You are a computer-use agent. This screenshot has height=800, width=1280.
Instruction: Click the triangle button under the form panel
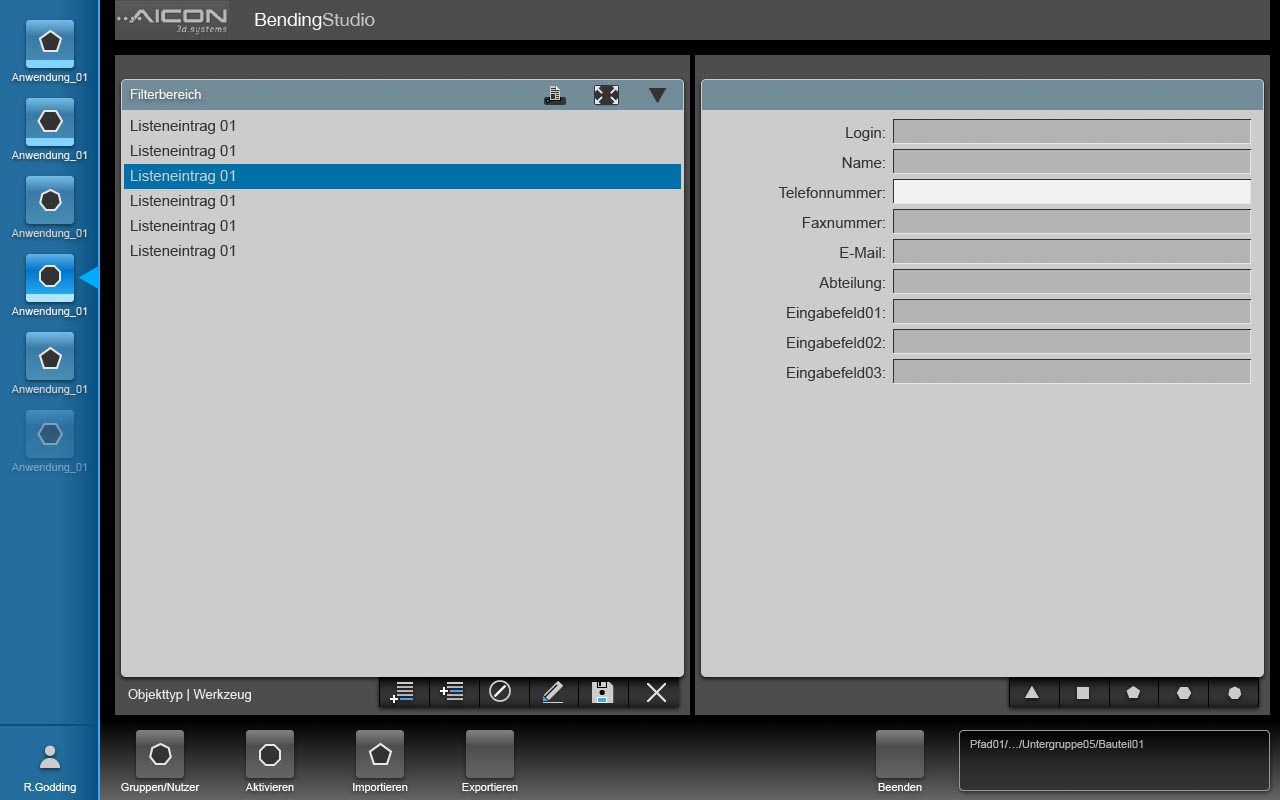pyautogui.click(x=1033, y=692)
